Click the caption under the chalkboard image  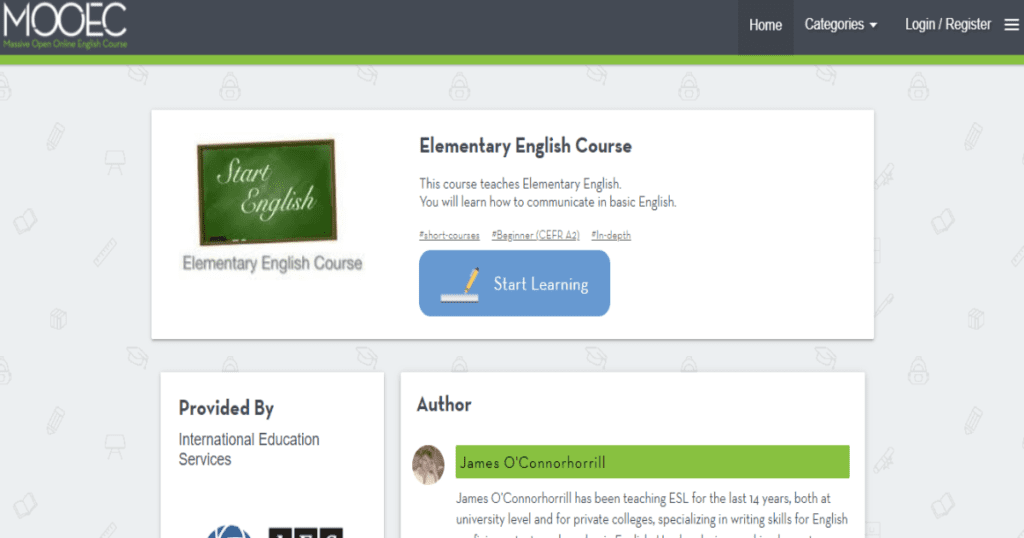pyautogui.click(x=272, y=263)
